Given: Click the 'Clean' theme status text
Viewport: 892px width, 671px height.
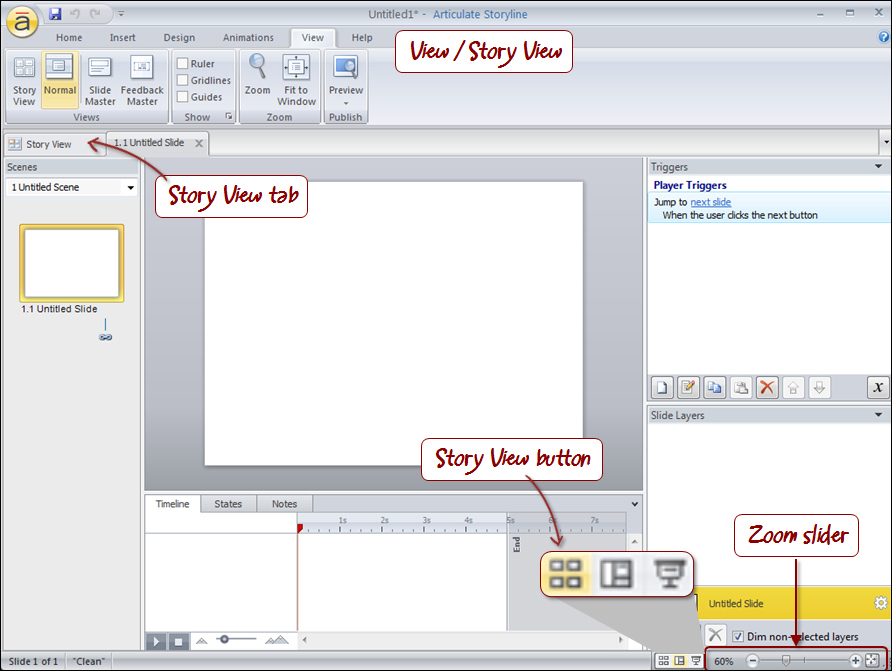Looking at the screenshot, I should pos(89,661).
